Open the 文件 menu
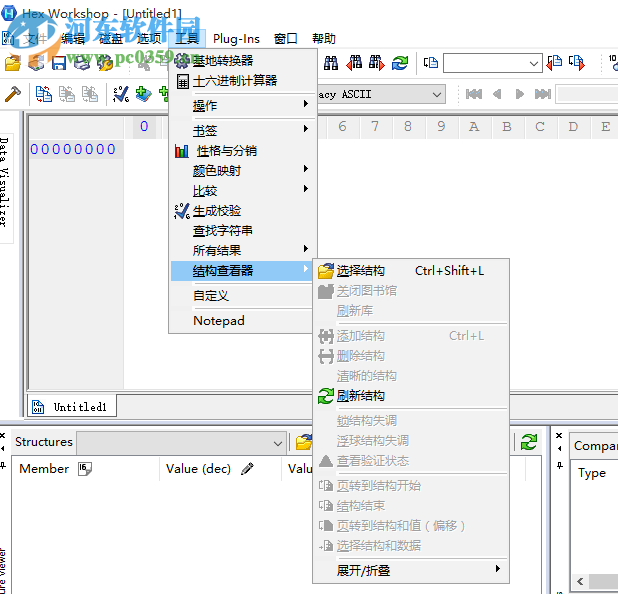Image resolution: width=618 pixels, height=594 pixels. point(35,39)
